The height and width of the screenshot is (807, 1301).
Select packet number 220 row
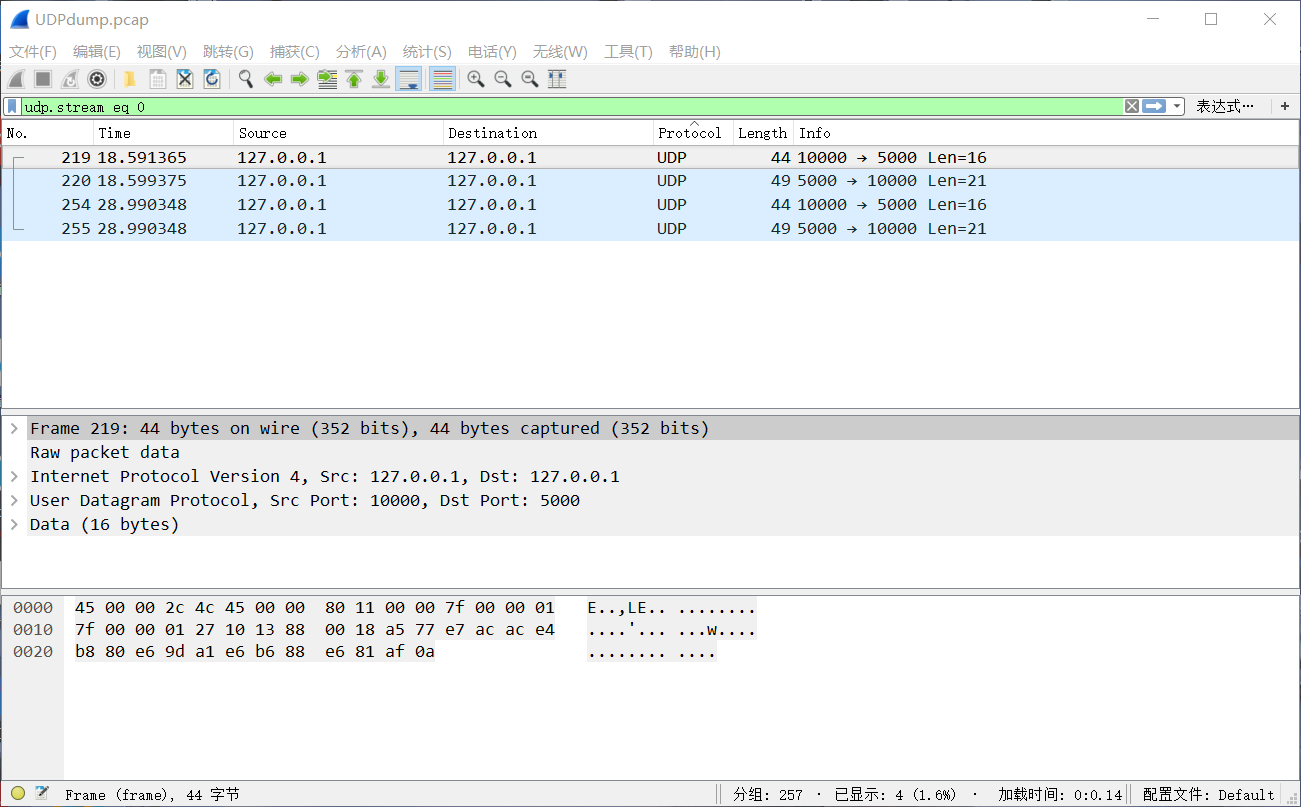[x=650, y=181]
